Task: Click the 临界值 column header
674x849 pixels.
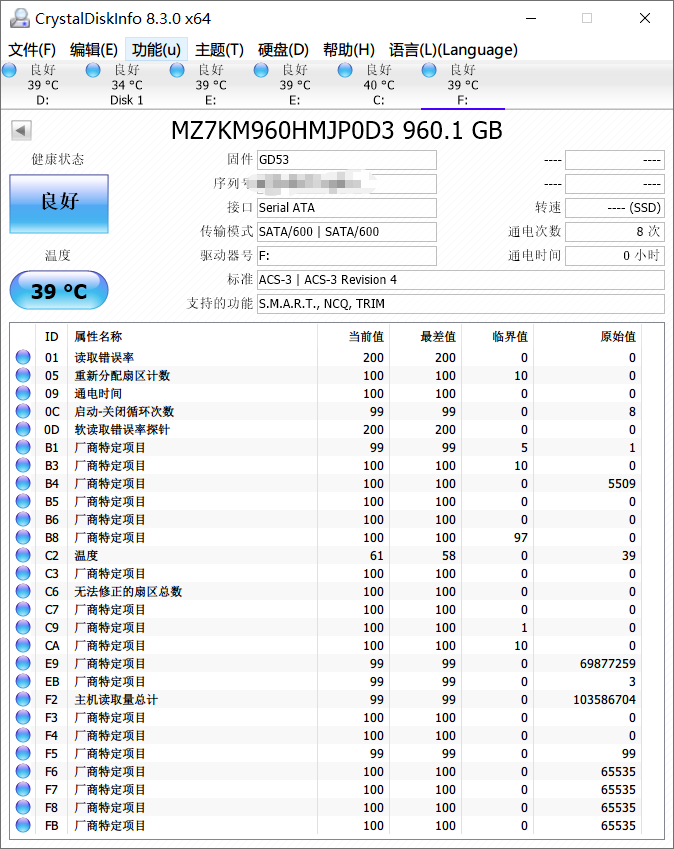Action: point(510,337)
